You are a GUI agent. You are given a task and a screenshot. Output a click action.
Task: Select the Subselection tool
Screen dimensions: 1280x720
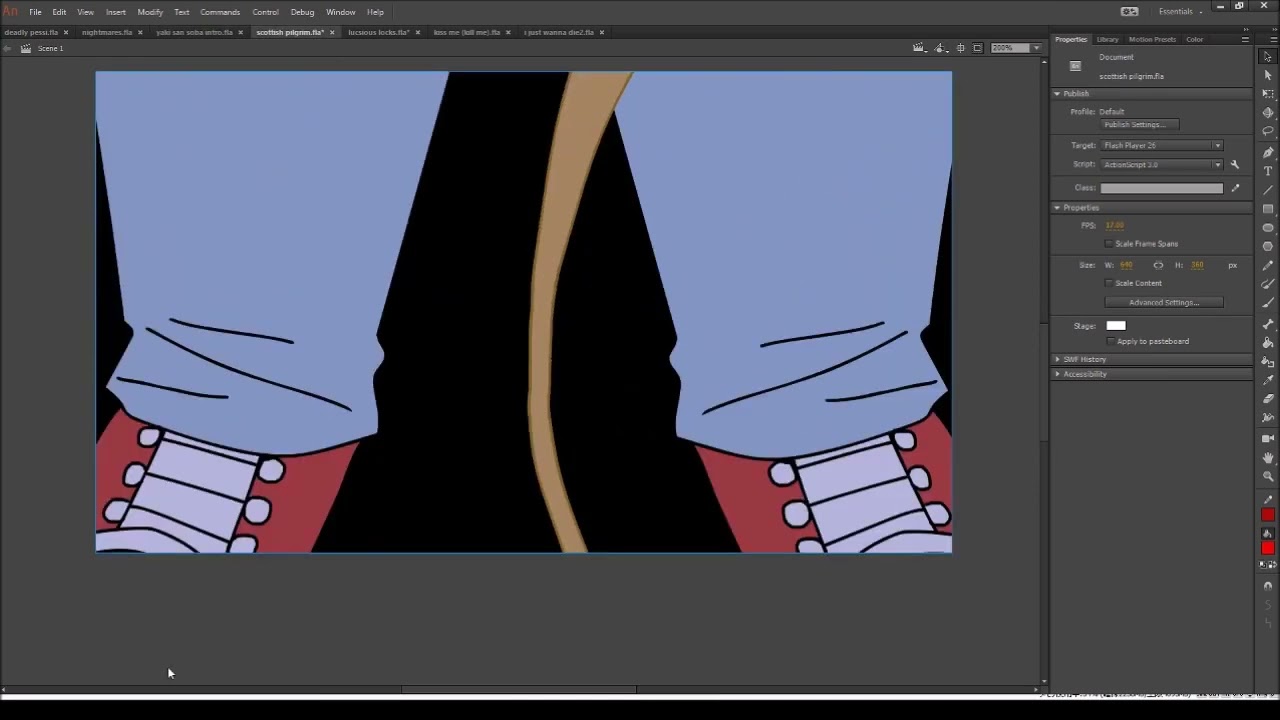pos(1268,75)
